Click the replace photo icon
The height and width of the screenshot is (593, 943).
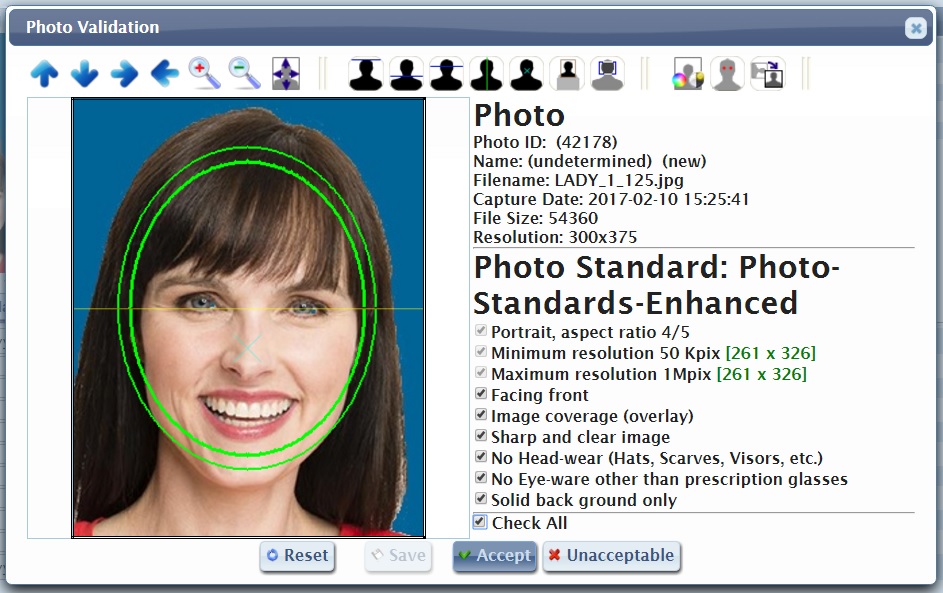[x=767, y=74]
